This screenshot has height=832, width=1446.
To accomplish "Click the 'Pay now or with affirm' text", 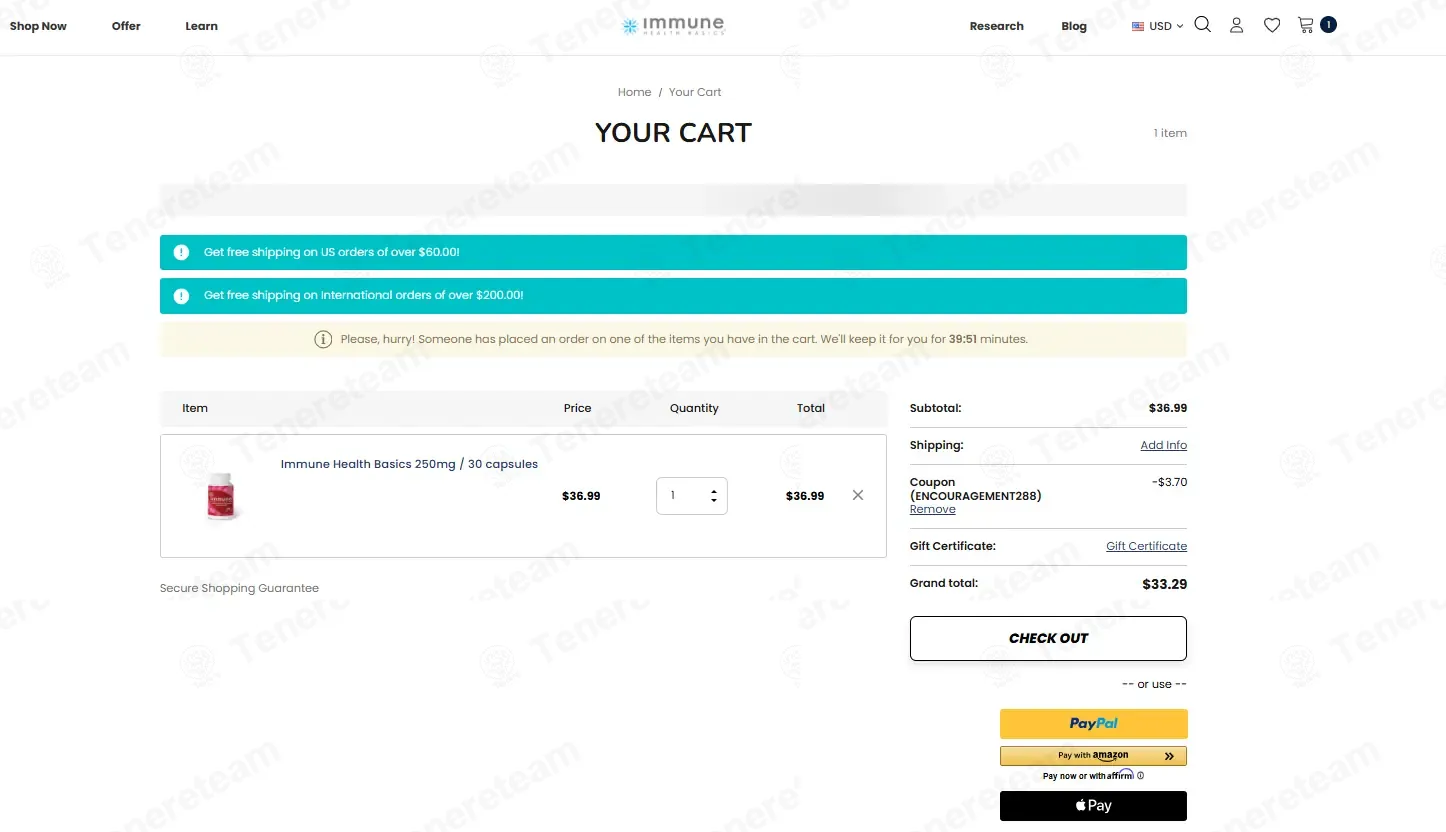I will click(1088, 776).
